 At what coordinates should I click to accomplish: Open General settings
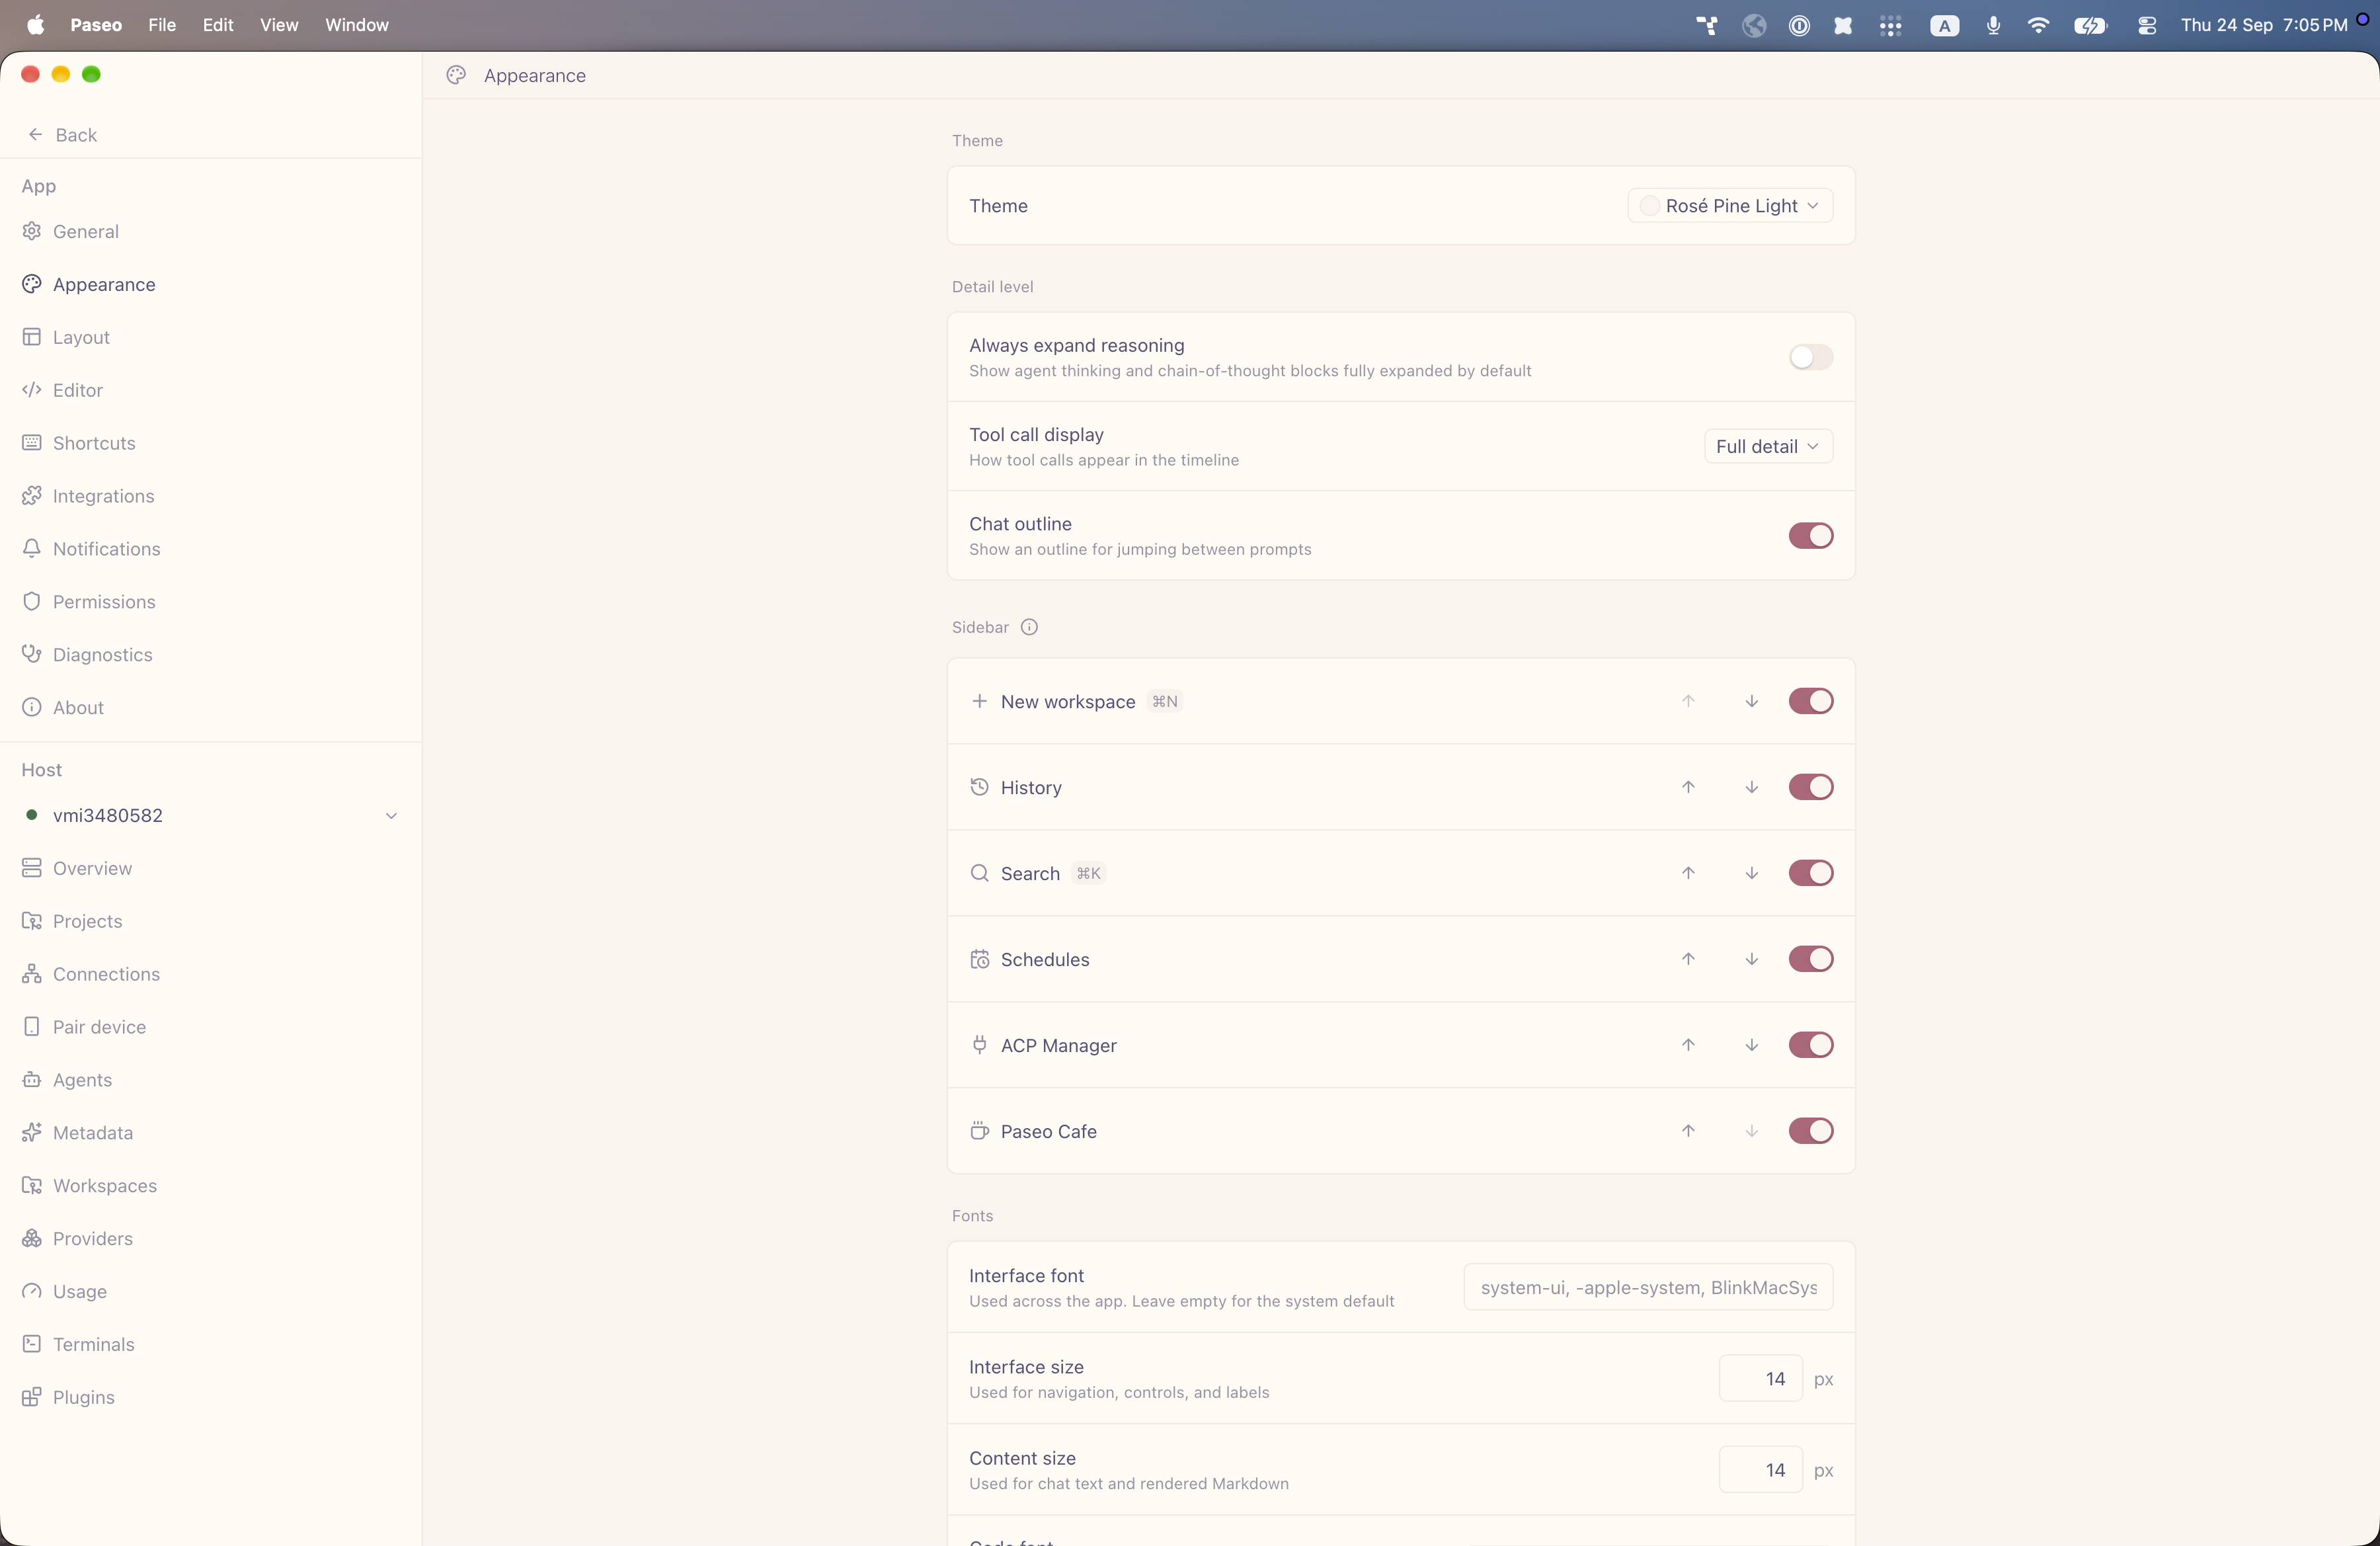pyautogui.click(x=211, y=232)
